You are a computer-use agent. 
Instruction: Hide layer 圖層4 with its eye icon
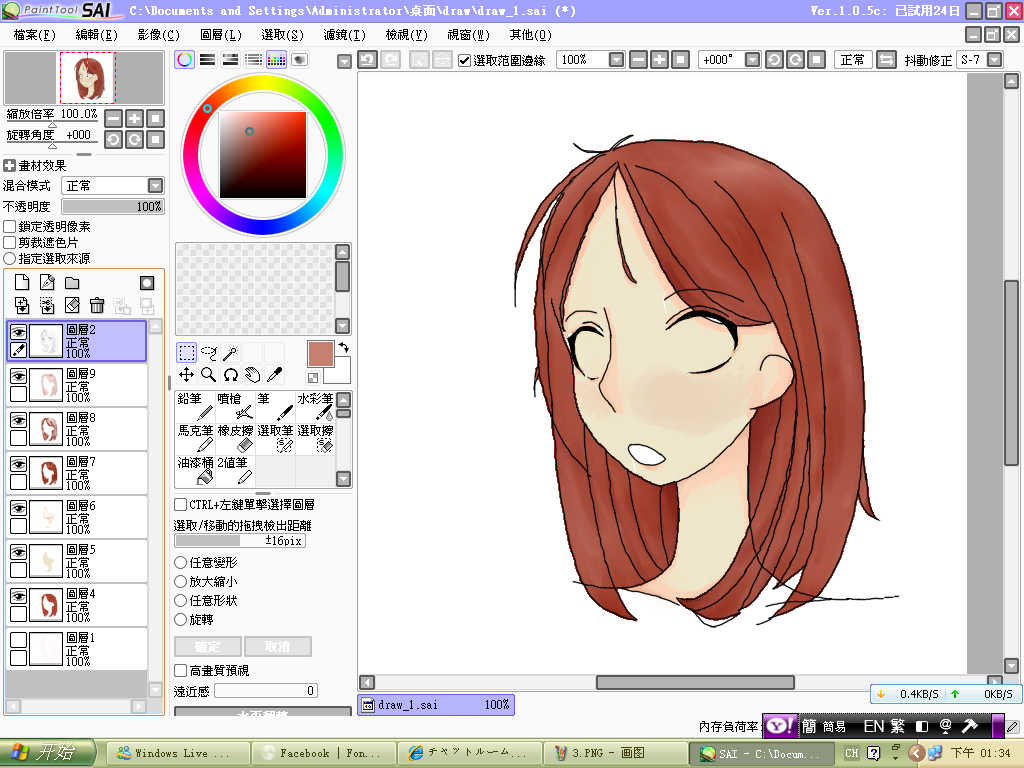[x=18, y=596]
